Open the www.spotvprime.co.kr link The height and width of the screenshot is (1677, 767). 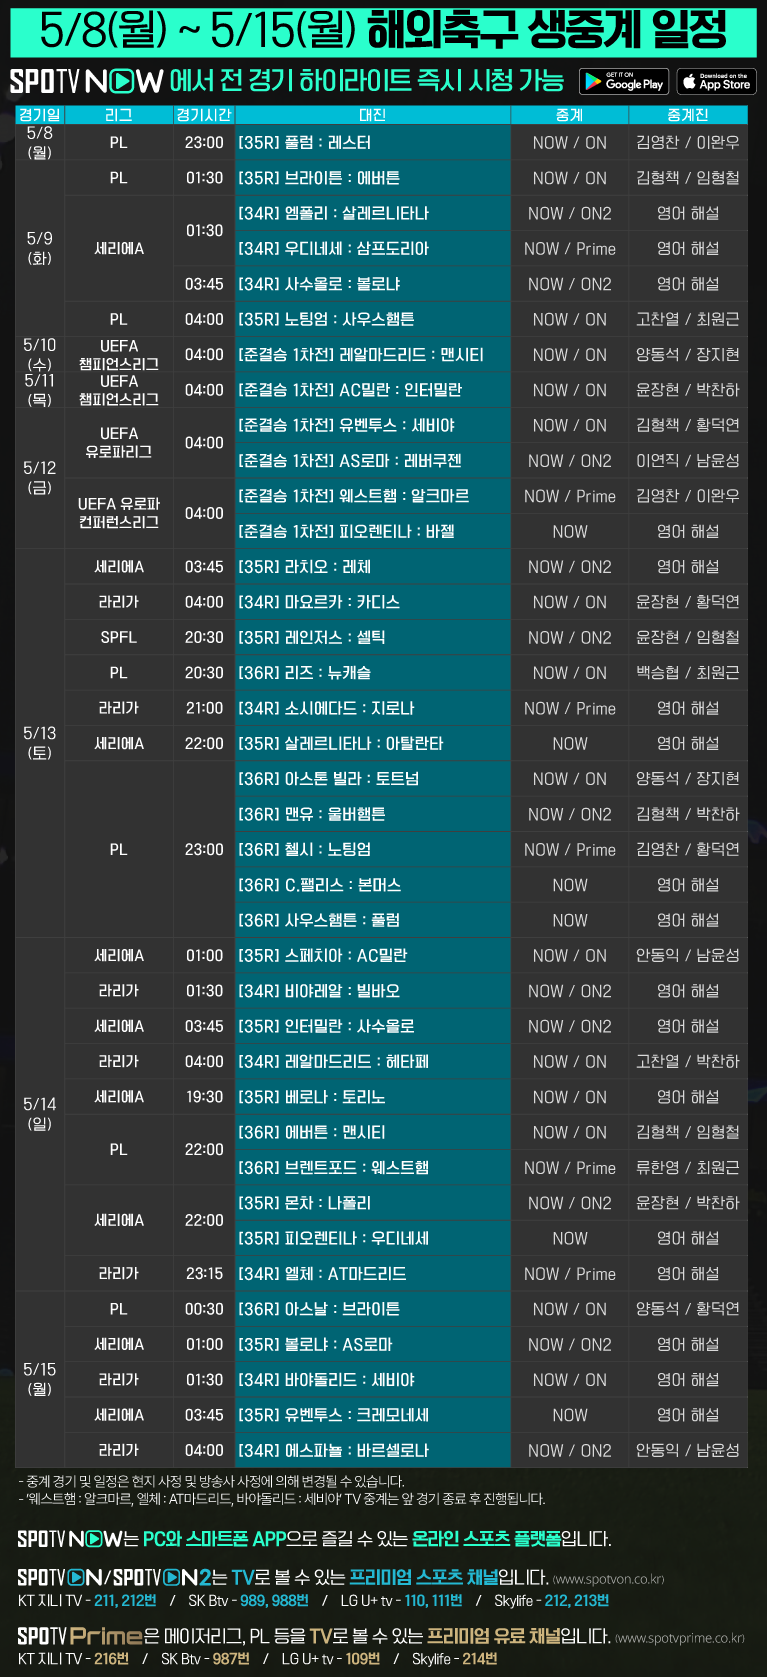click(680, 1638)
